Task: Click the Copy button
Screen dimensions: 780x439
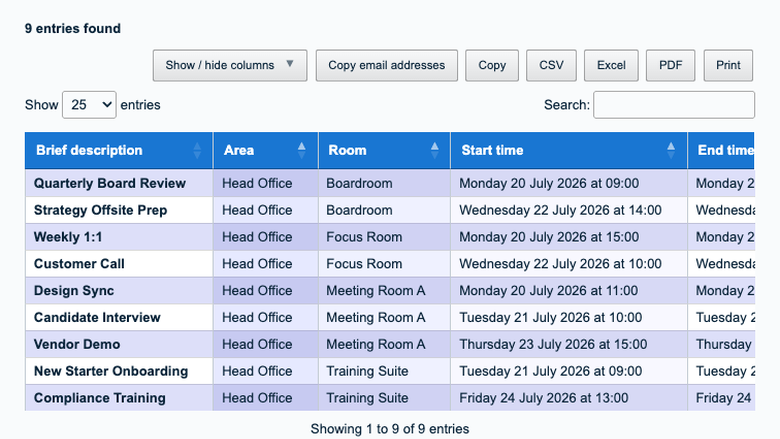Action: [x=492, y=65]
